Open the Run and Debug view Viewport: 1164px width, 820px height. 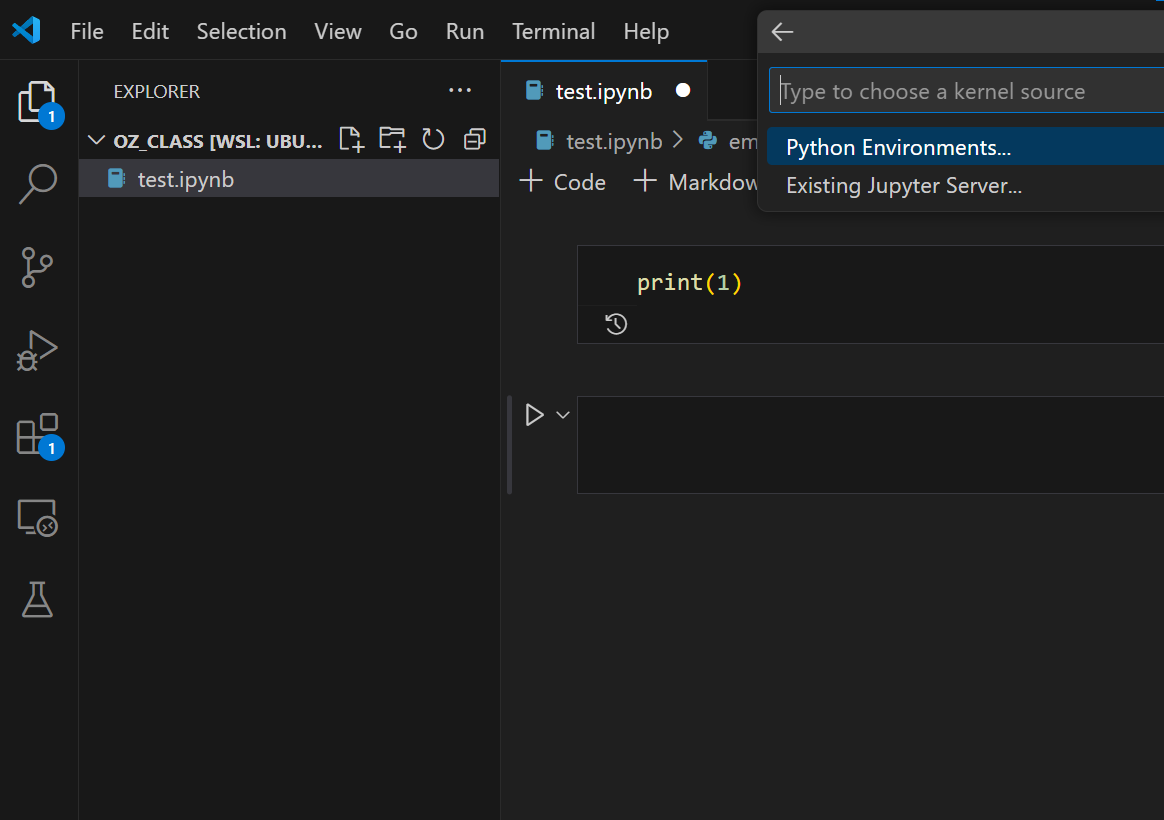(37, 351)
